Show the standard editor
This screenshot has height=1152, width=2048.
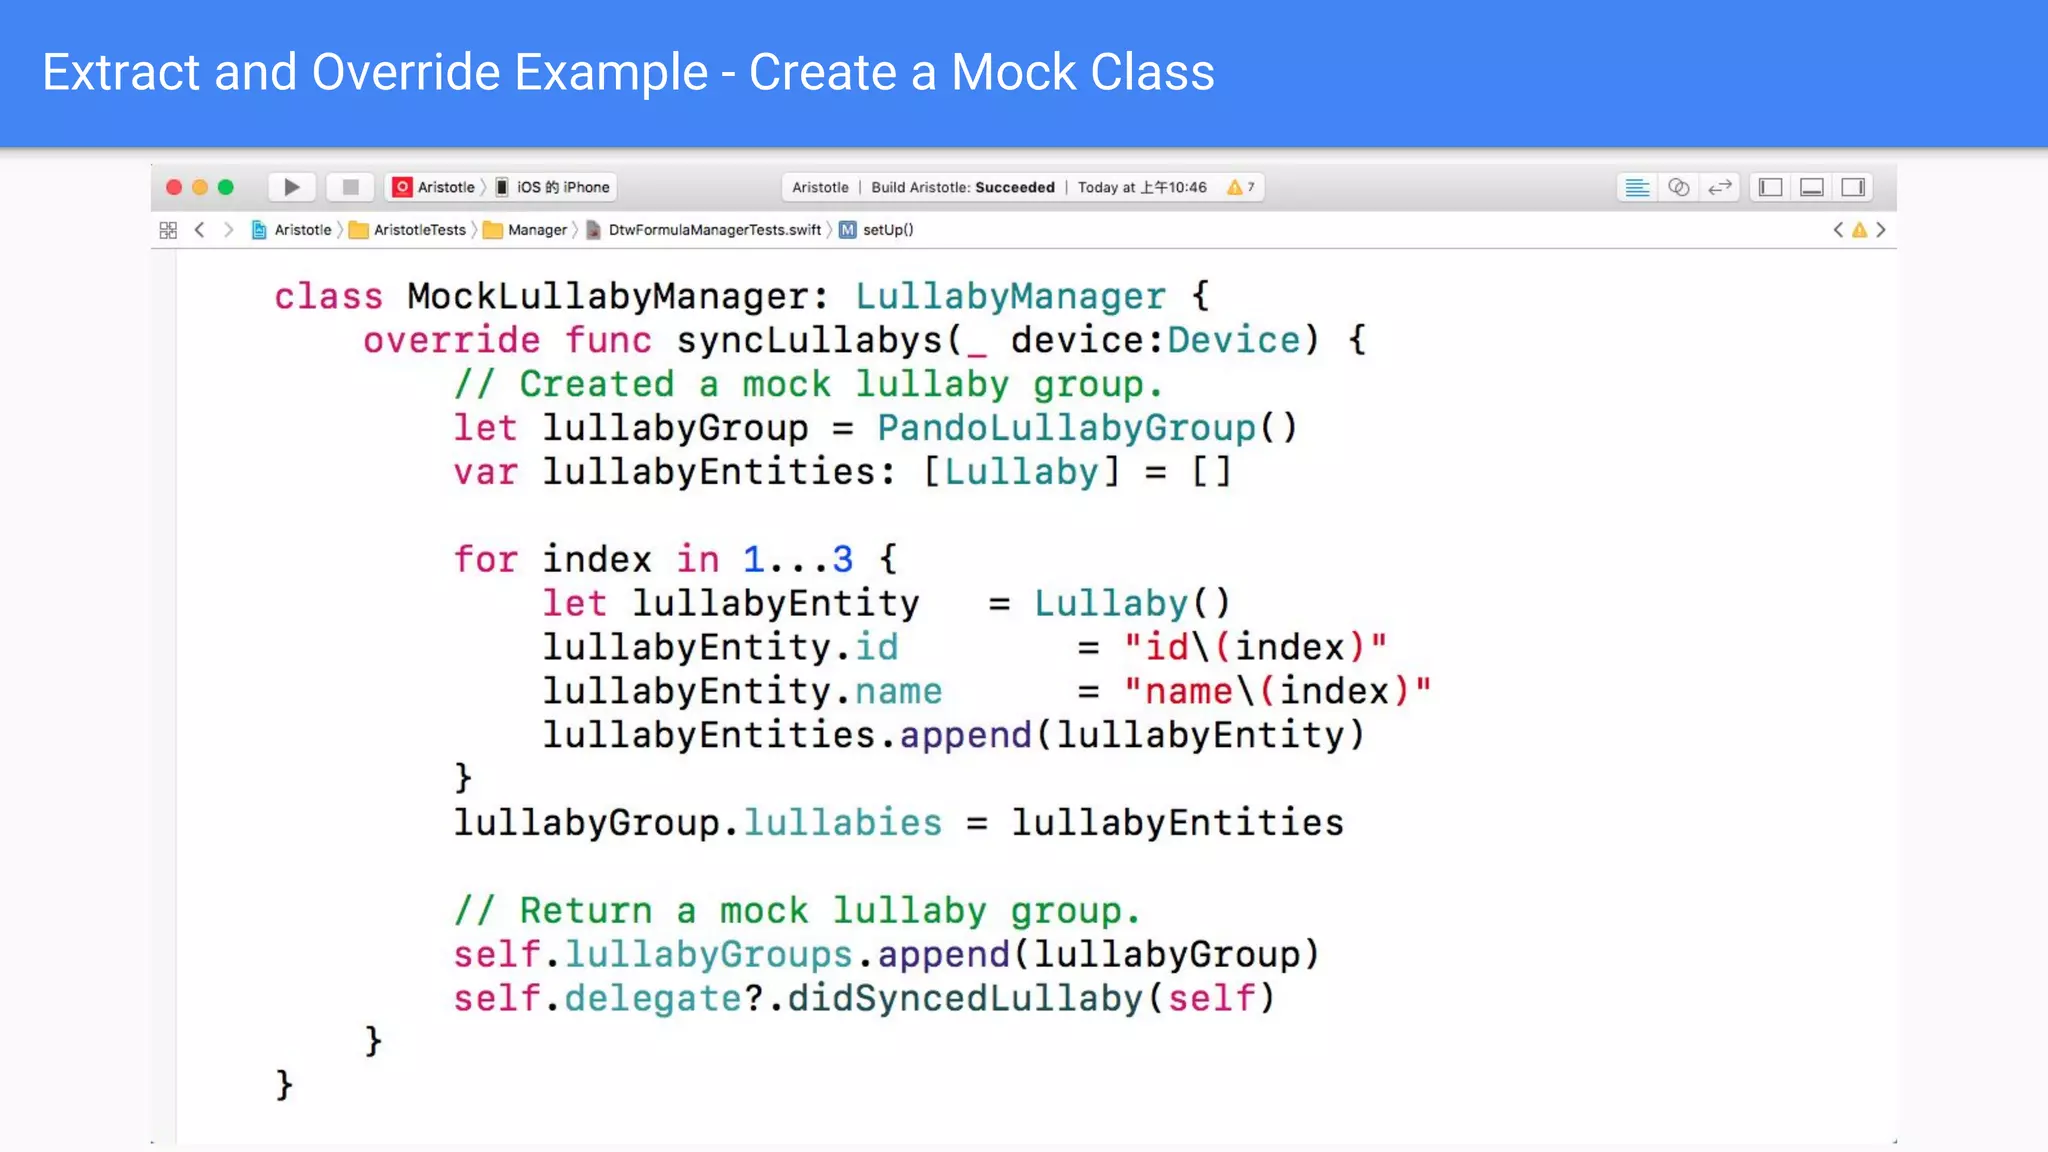(1637, 187)
